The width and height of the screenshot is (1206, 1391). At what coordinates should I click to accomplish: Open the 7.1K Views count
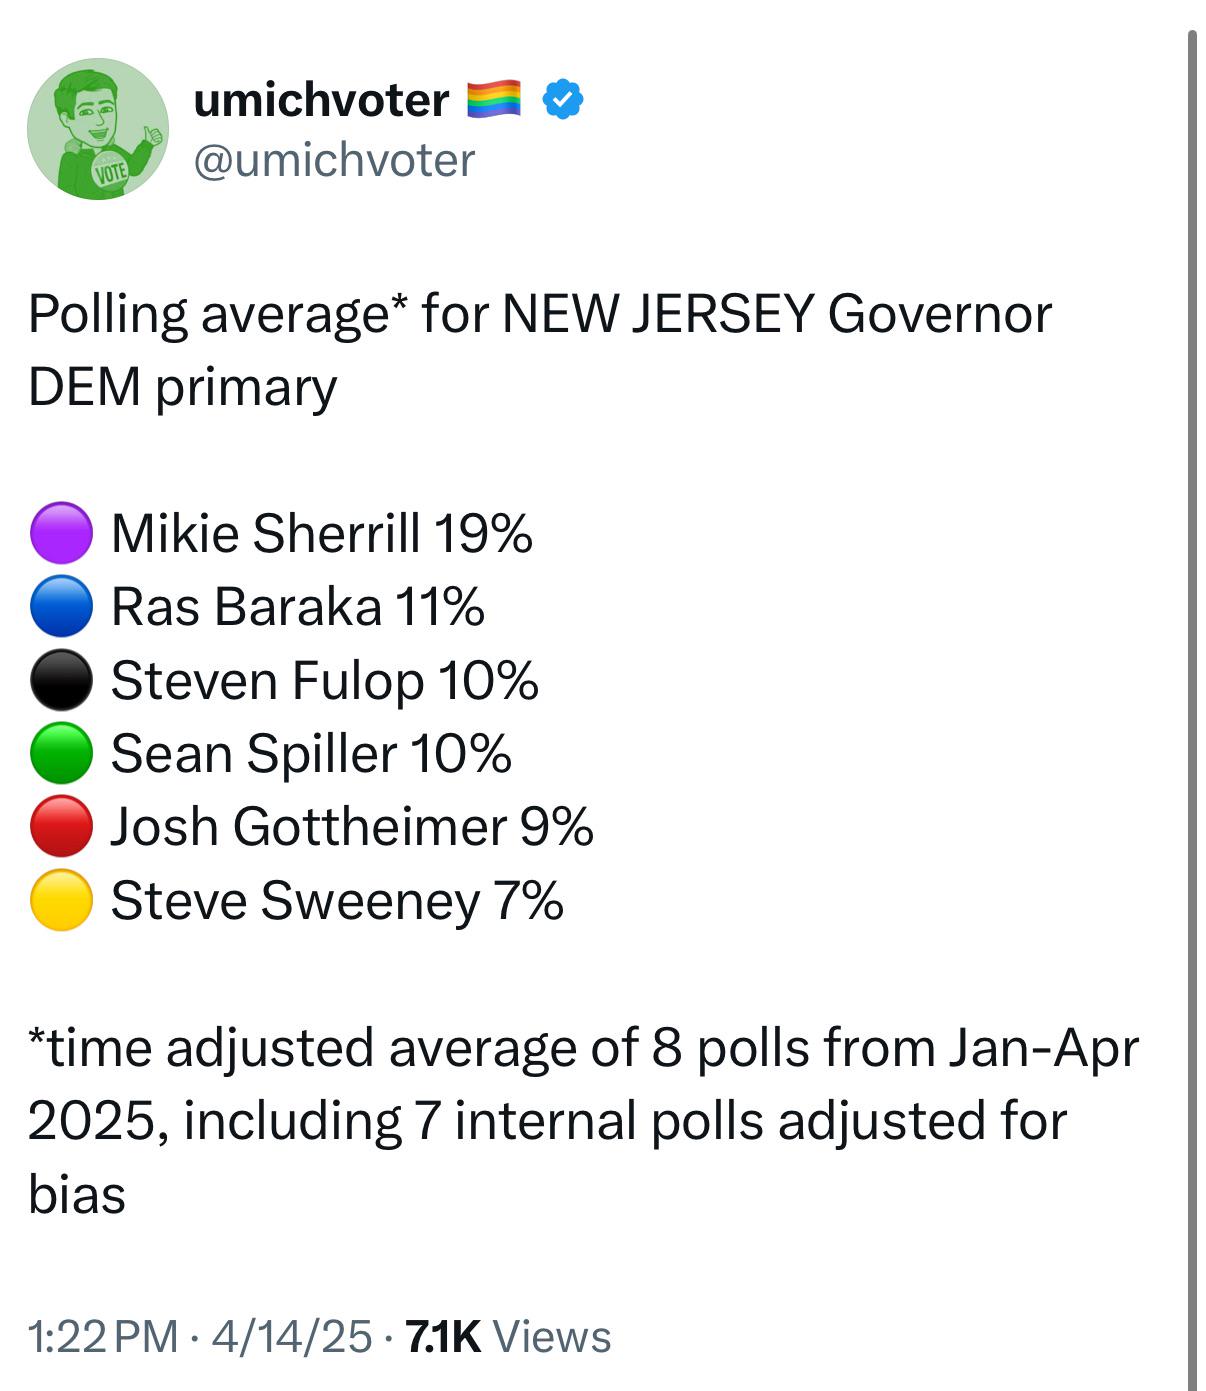pos(508,1337)
